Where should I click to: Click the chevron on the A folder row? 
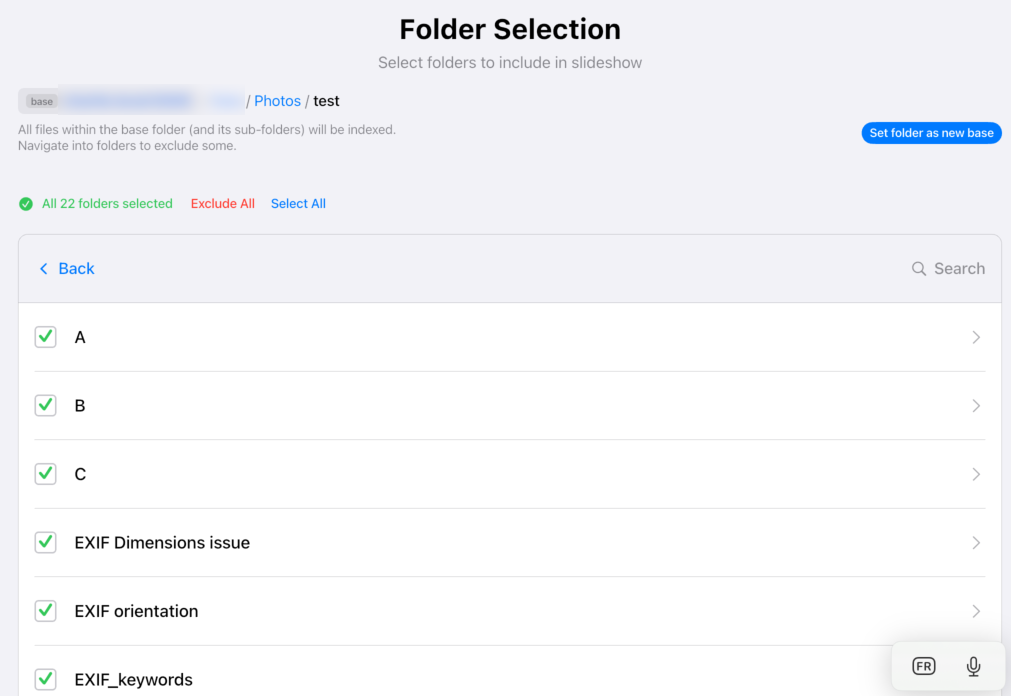(x=976, y=337)
